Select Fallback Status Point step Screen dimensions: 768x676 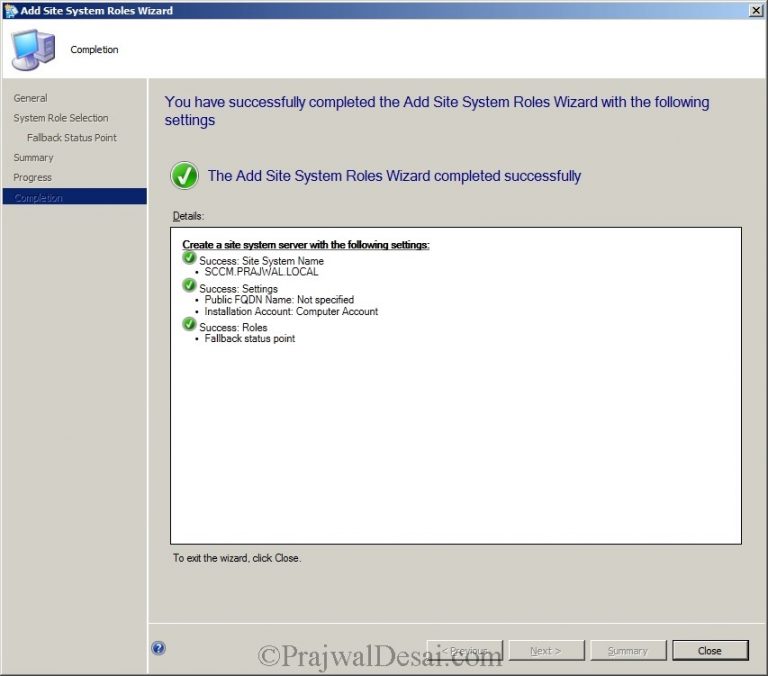click(72, 138)
